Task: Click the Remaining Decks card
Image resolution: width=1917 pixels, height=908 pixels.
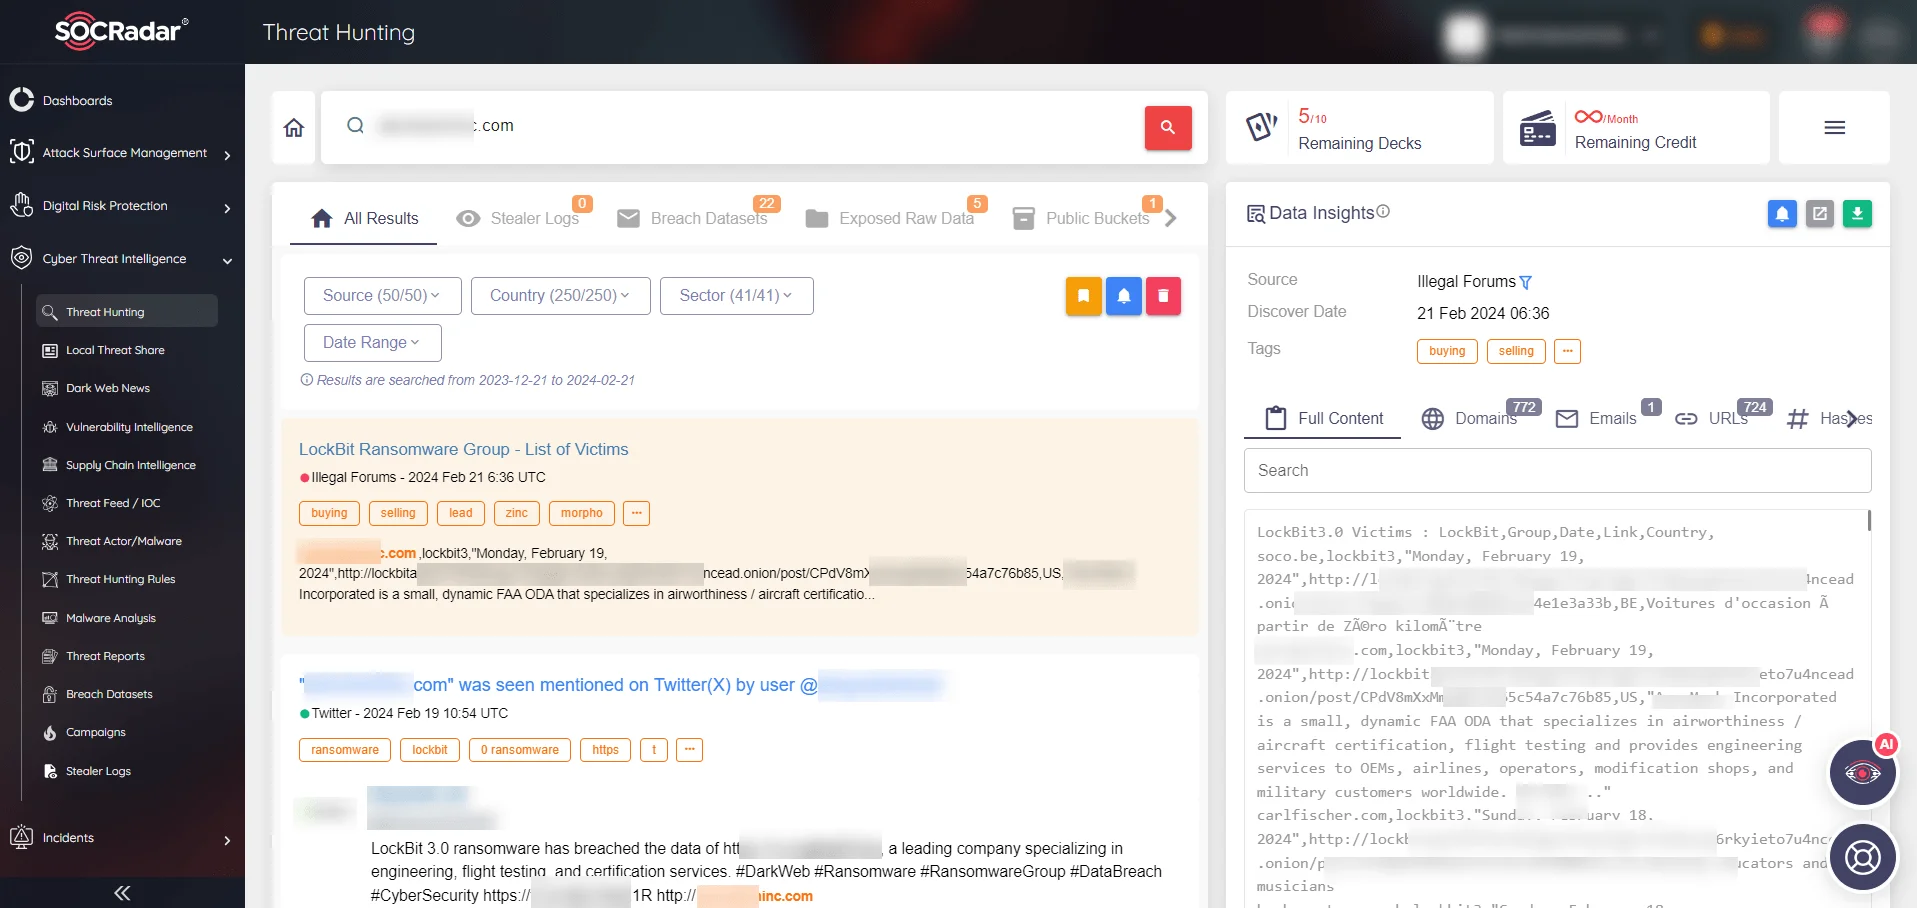Action: [1359, 128]
